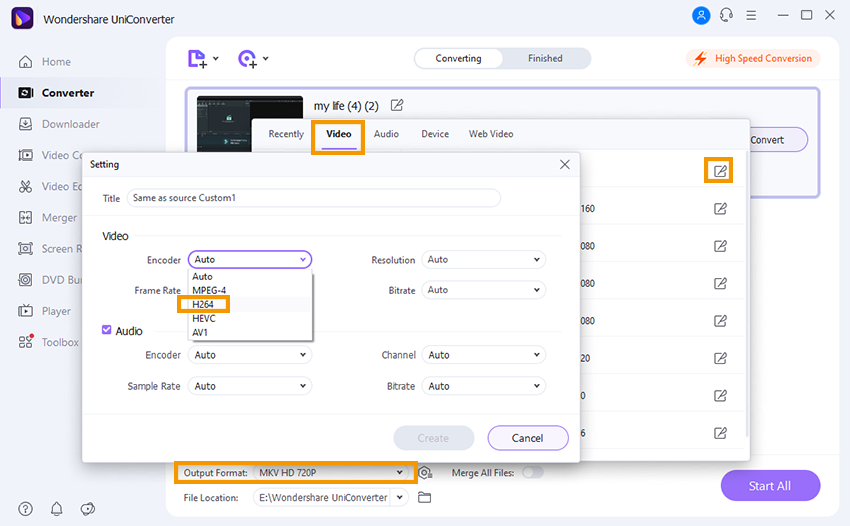
Task: Click the user account avatar icon
Action: 699,16
